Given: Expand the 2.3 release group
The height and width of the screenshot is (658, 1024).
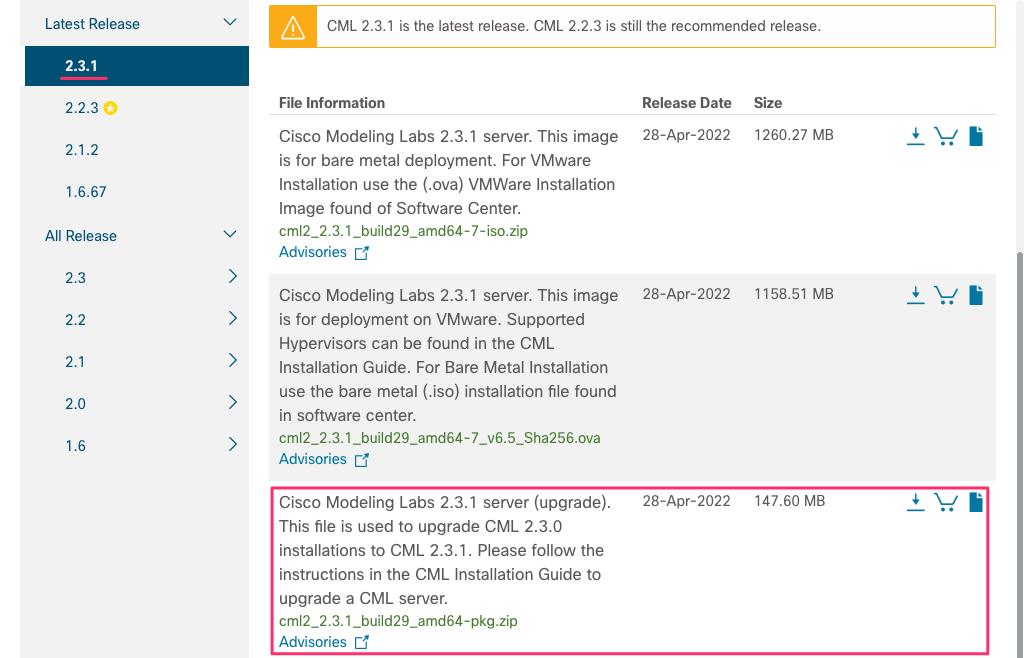Looking at the screenshot, I should [232, 276].
